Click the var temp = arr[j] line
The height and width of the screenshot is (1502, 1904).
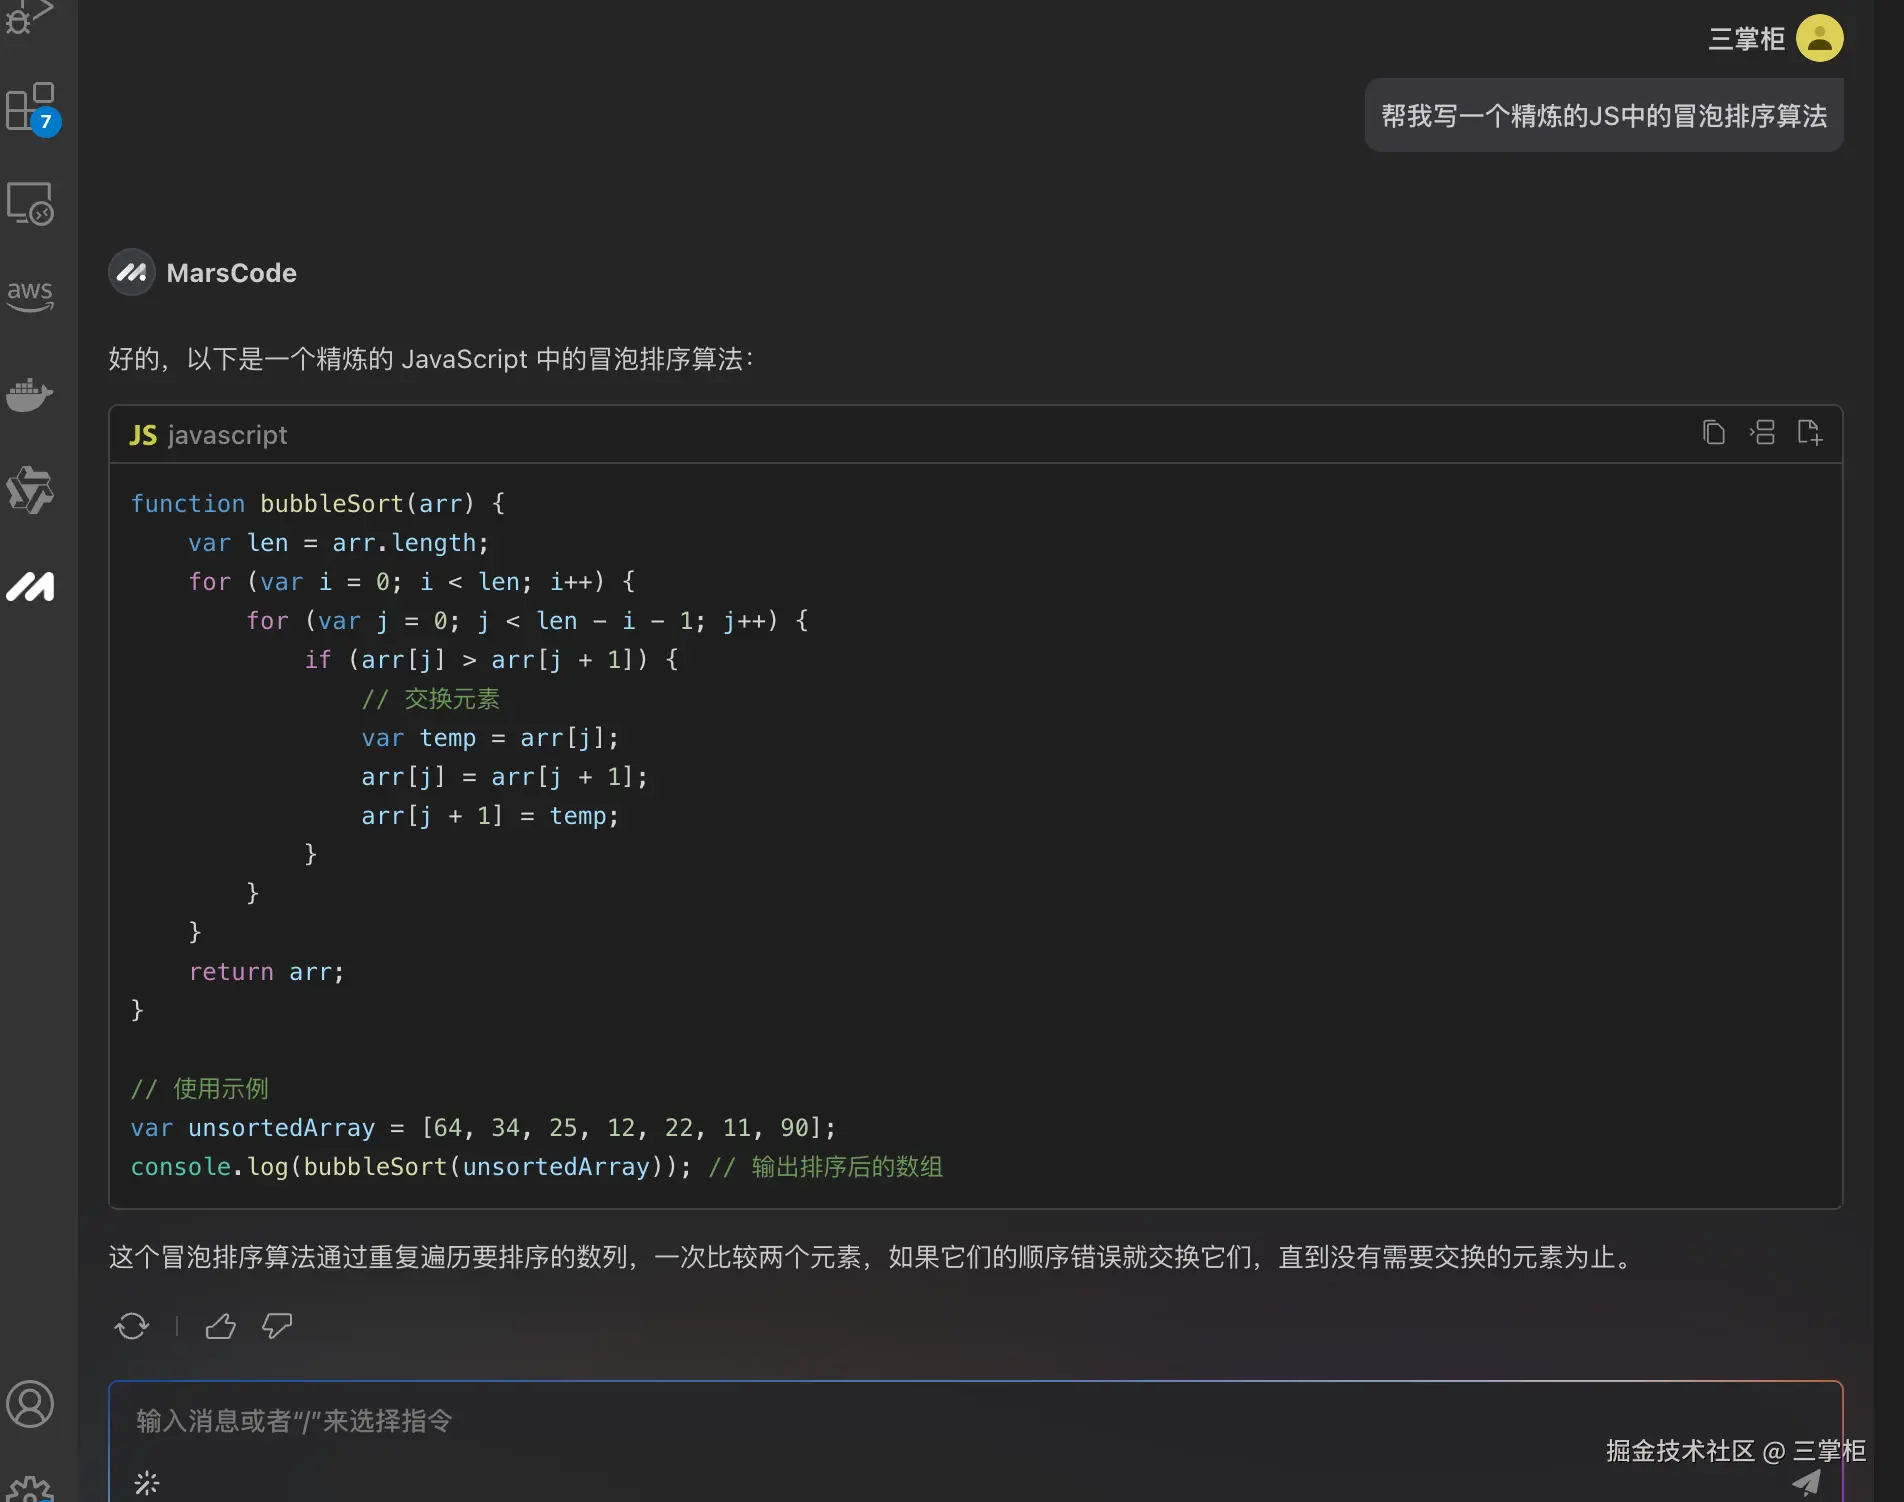[491, 737]
